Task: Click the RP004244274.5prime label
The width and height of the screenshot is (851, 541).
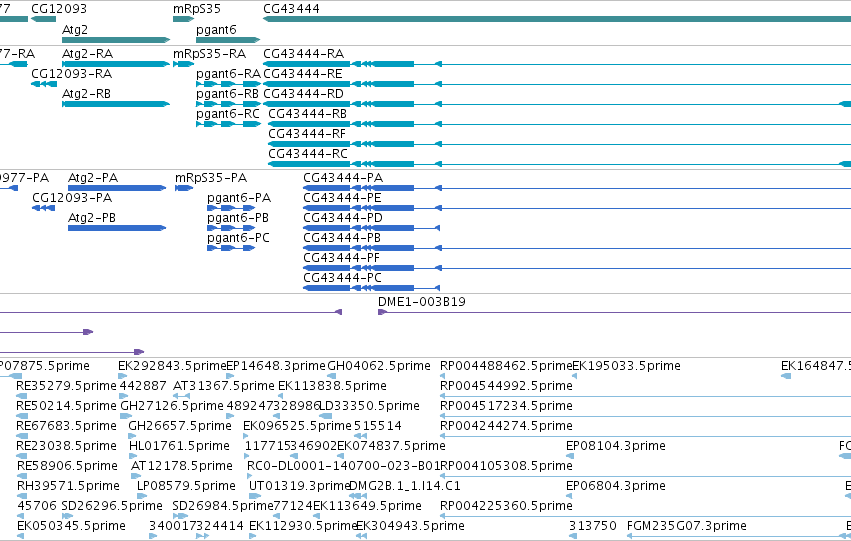Action: click(x=506, y=427)
